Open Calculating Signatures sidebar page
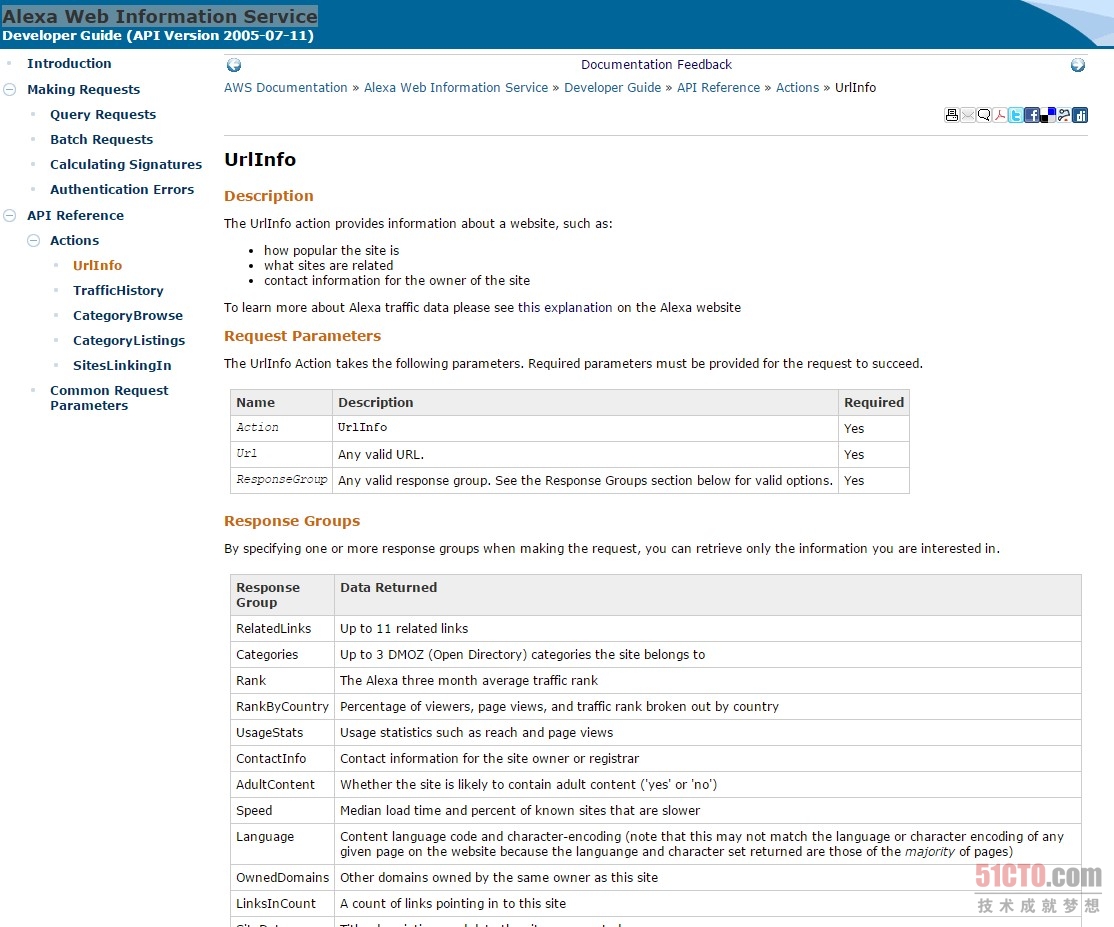 pos(126,165)
